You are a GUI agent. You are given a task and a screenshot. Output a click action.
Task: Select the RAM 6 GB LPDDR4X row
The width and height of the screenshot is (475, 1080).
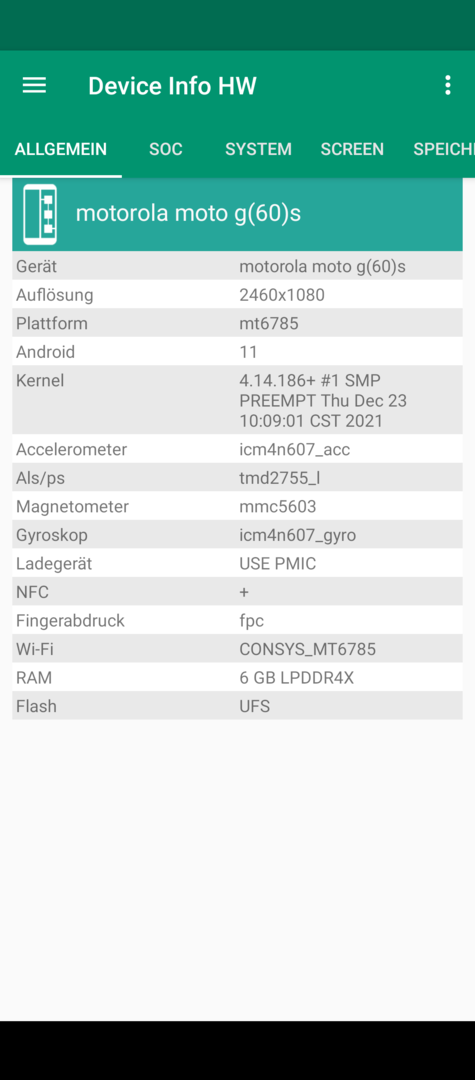[x=237, y=678]
